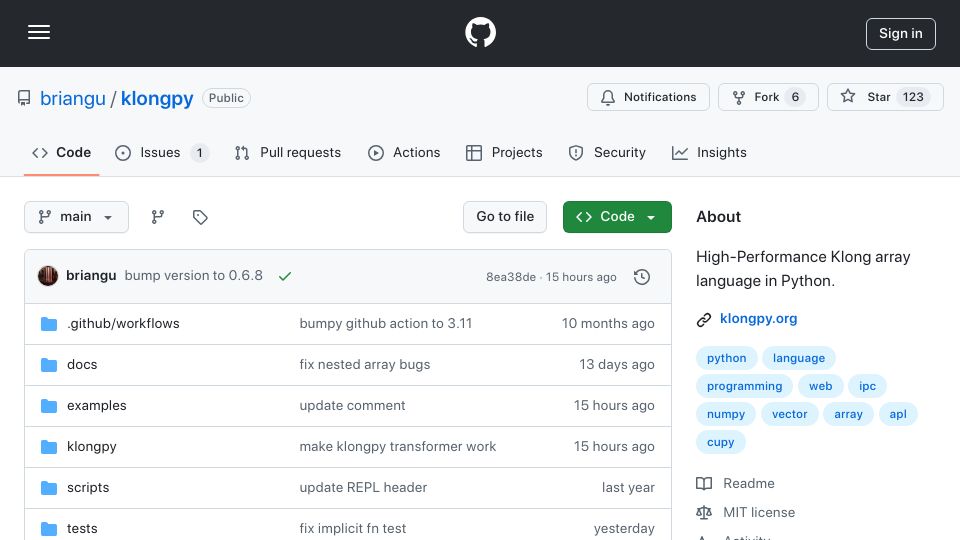
Task: Click the scripts folder icon
Action: tap(49, 488)
